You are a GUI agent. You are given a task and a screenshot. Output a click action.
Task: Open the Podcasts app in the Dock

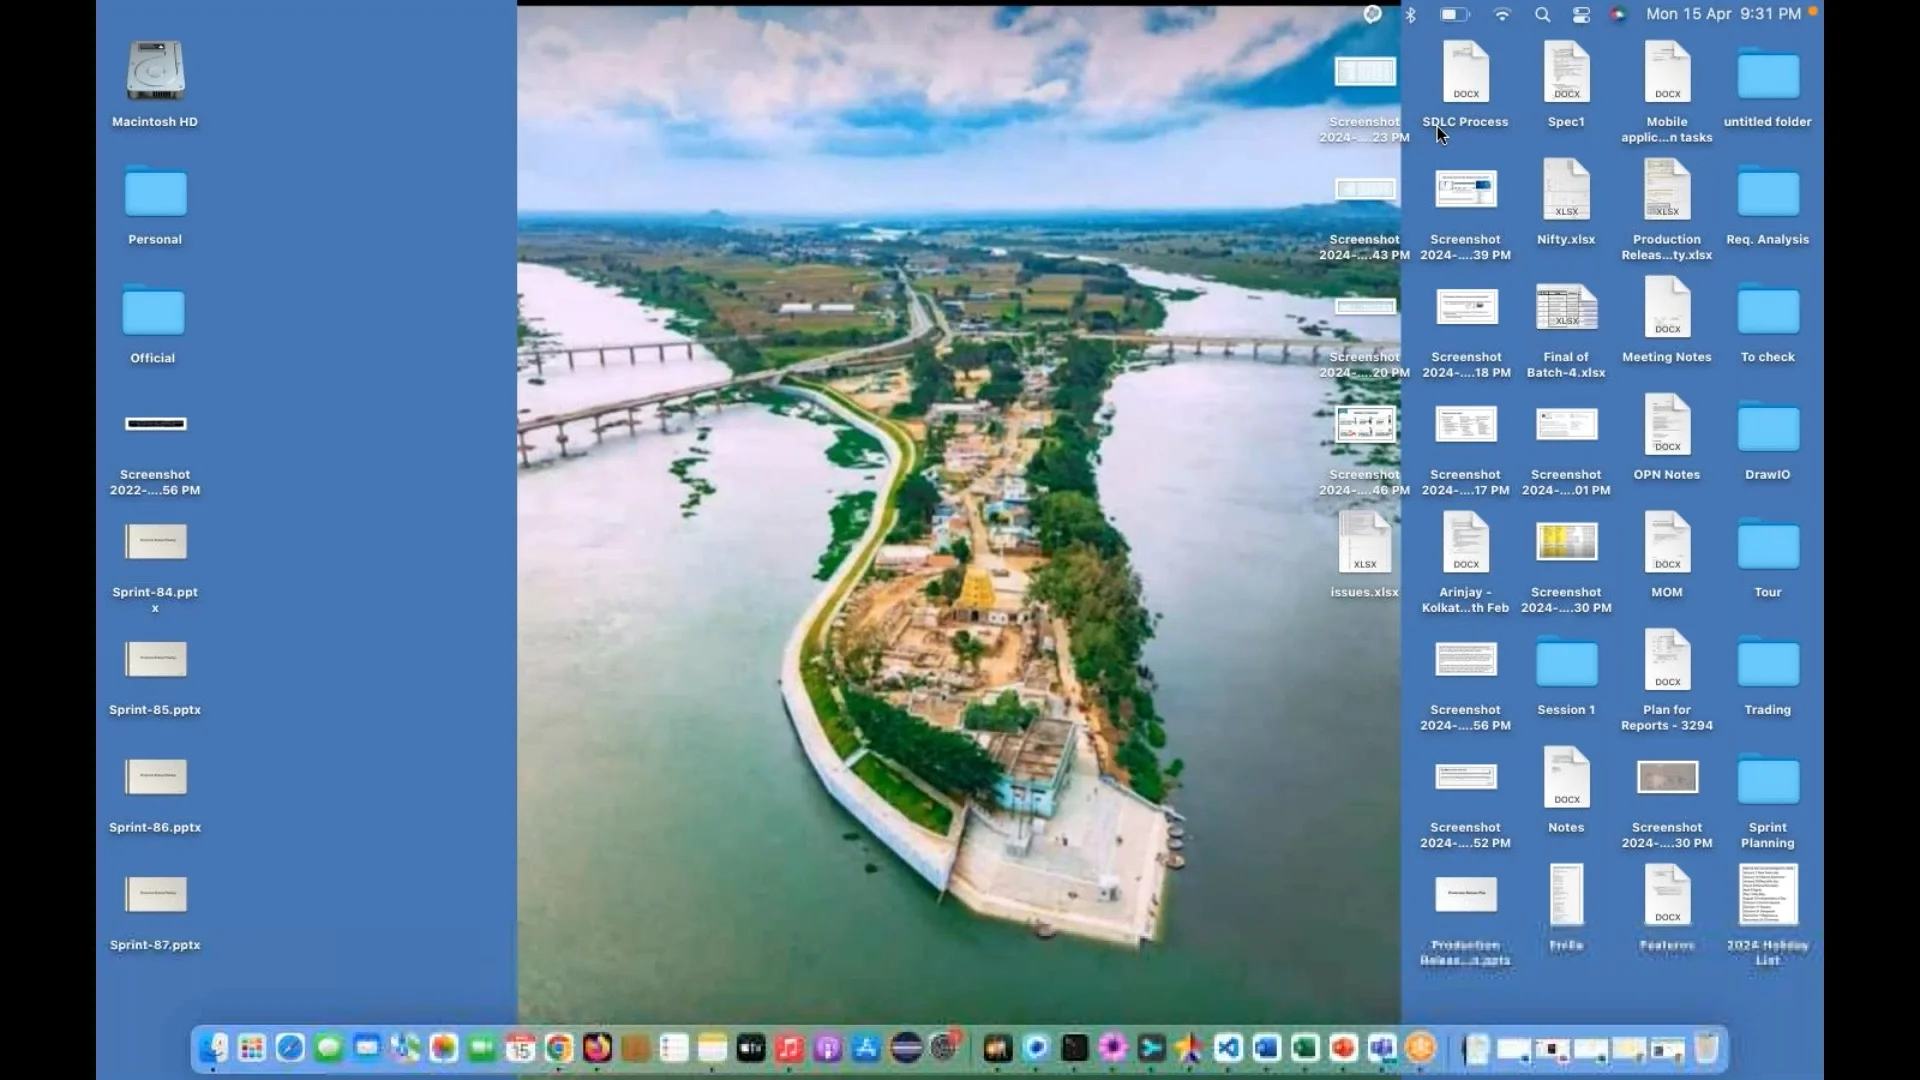click(x=828, y=1048)
